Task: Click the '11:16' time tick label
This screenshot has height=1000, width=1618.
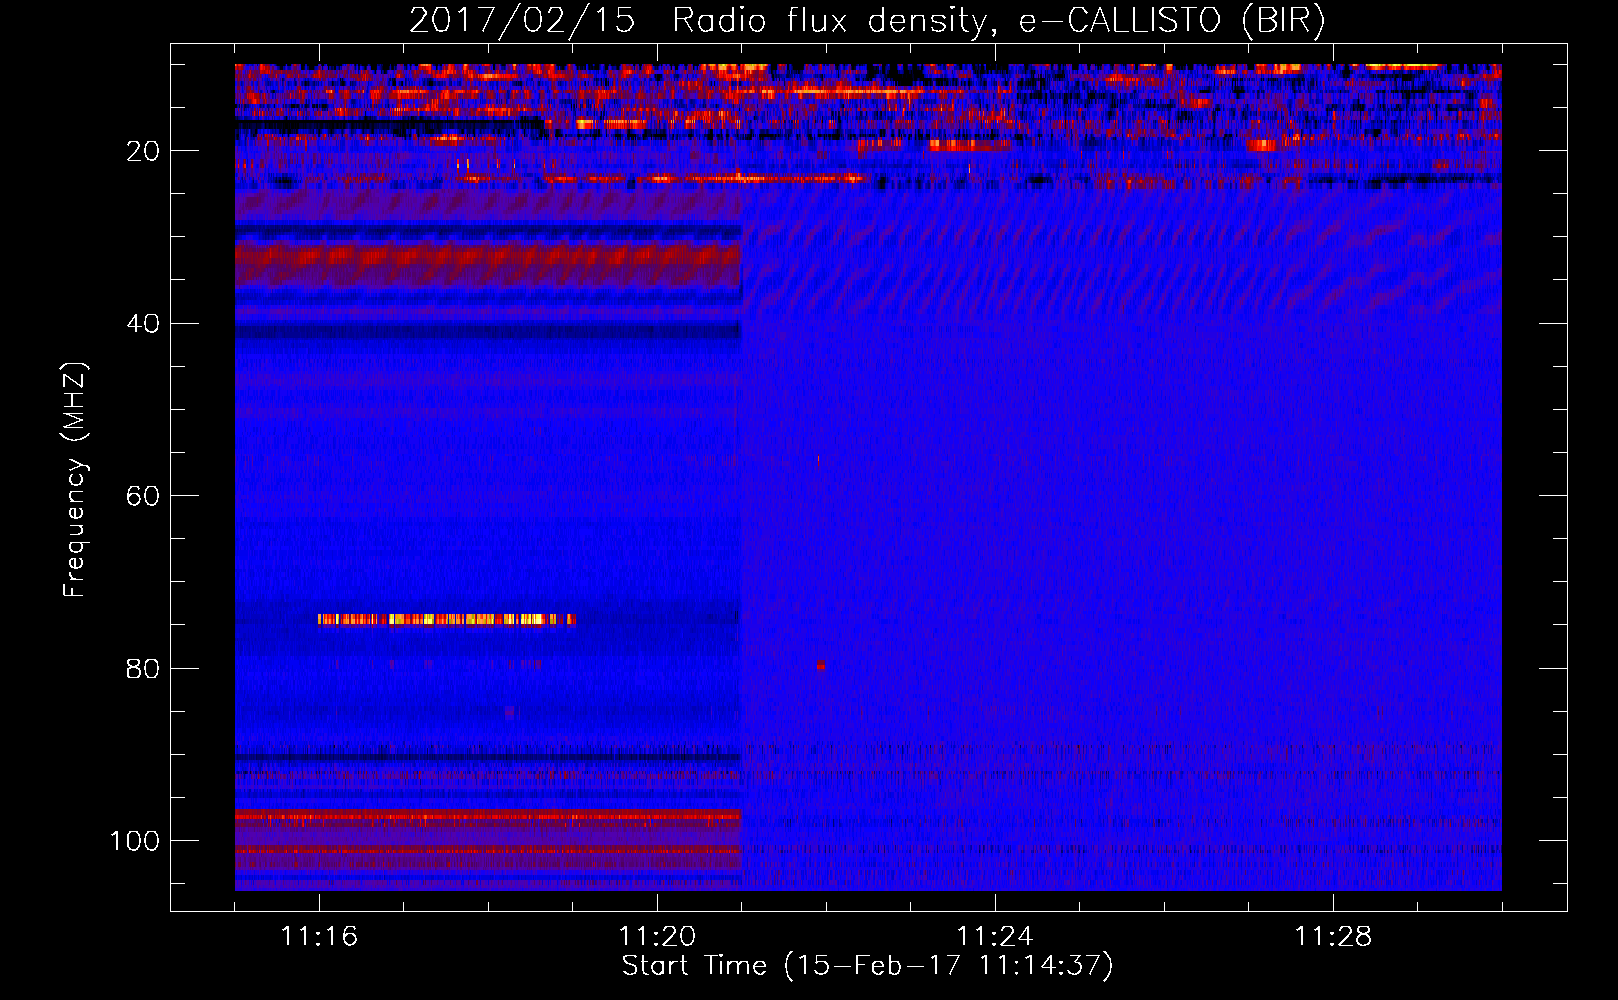Action: point(319,936)
